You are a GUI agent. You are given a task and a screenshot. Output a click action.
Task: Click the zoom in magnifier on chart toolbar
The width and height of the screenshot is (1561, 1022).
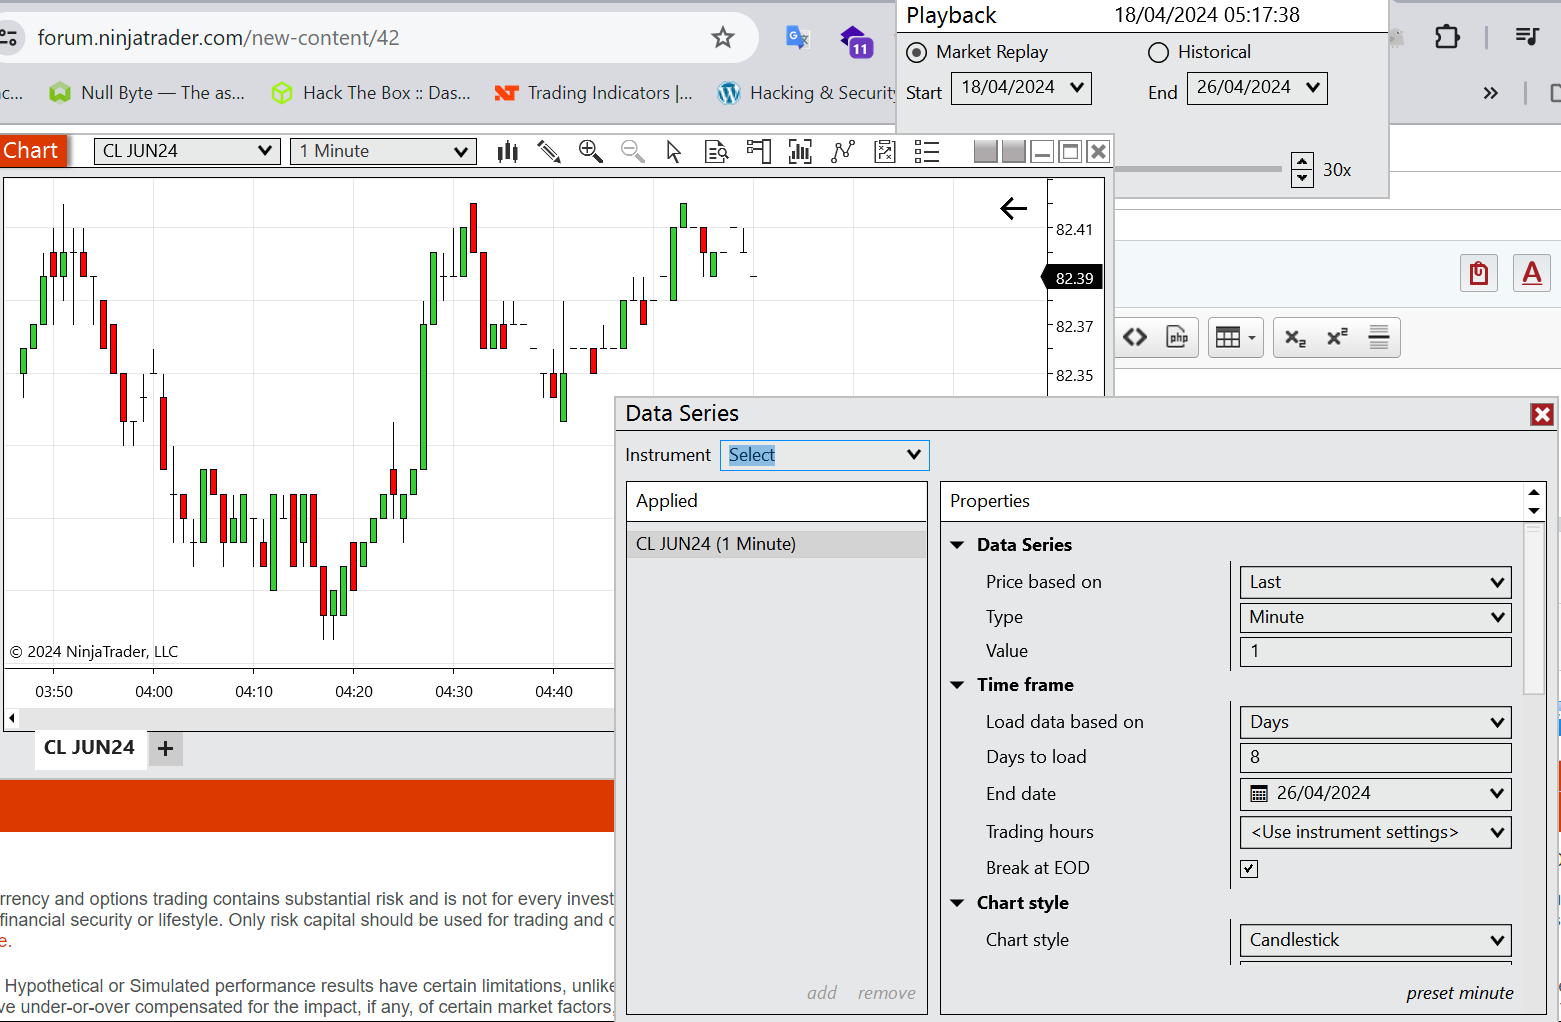[591, 151]
